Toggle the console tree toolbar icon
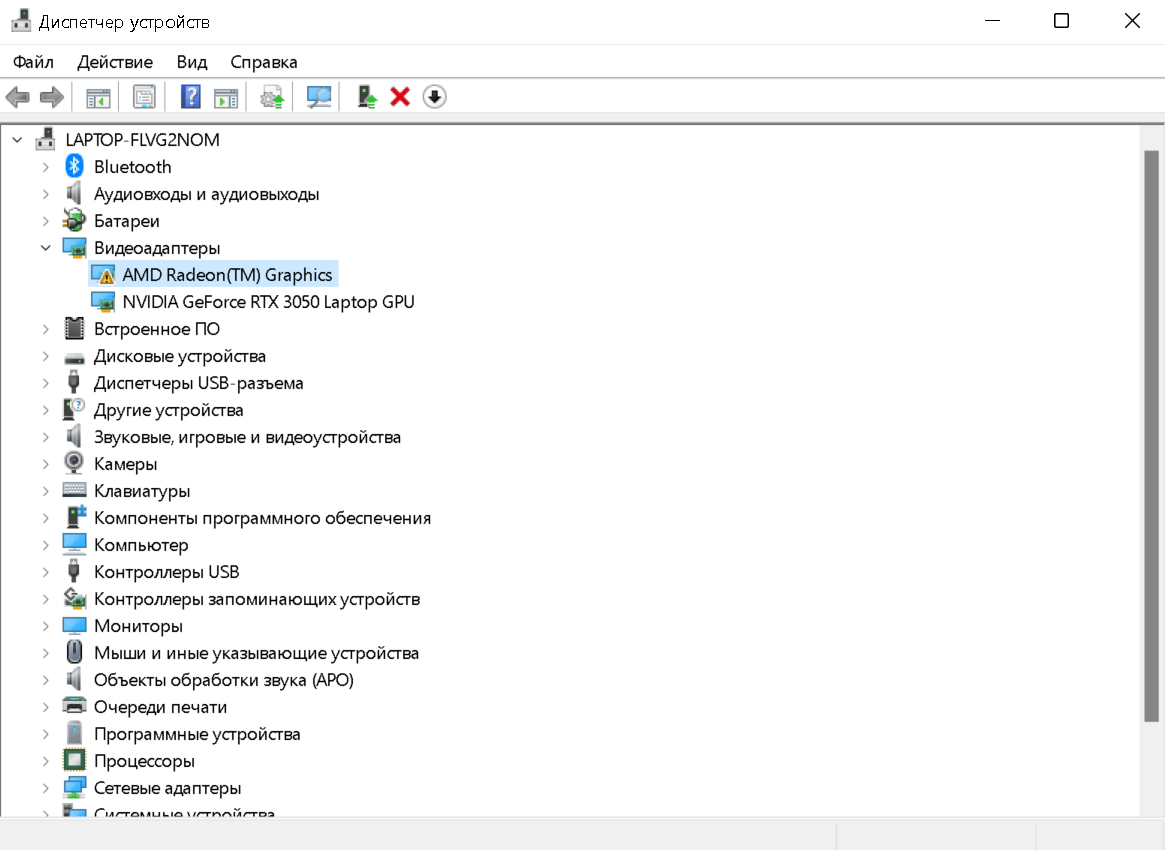Screen dimensions: 1165x850 click(x=98, y=97)
